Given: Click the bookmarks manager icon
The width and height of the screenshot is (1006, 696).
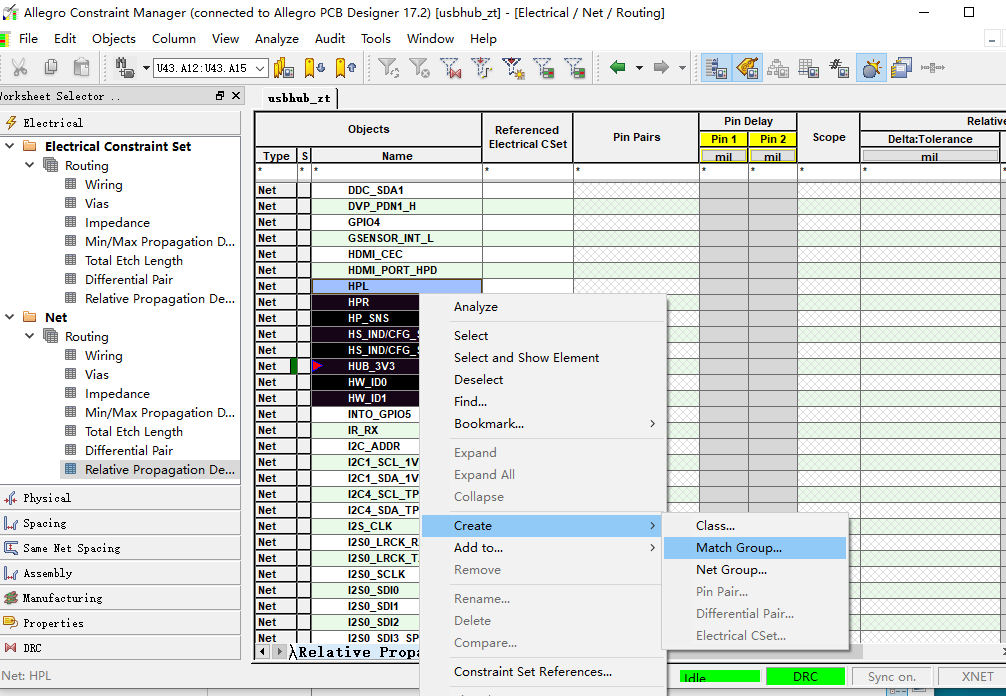Looking at the screenshot, I should pos(284,67).
